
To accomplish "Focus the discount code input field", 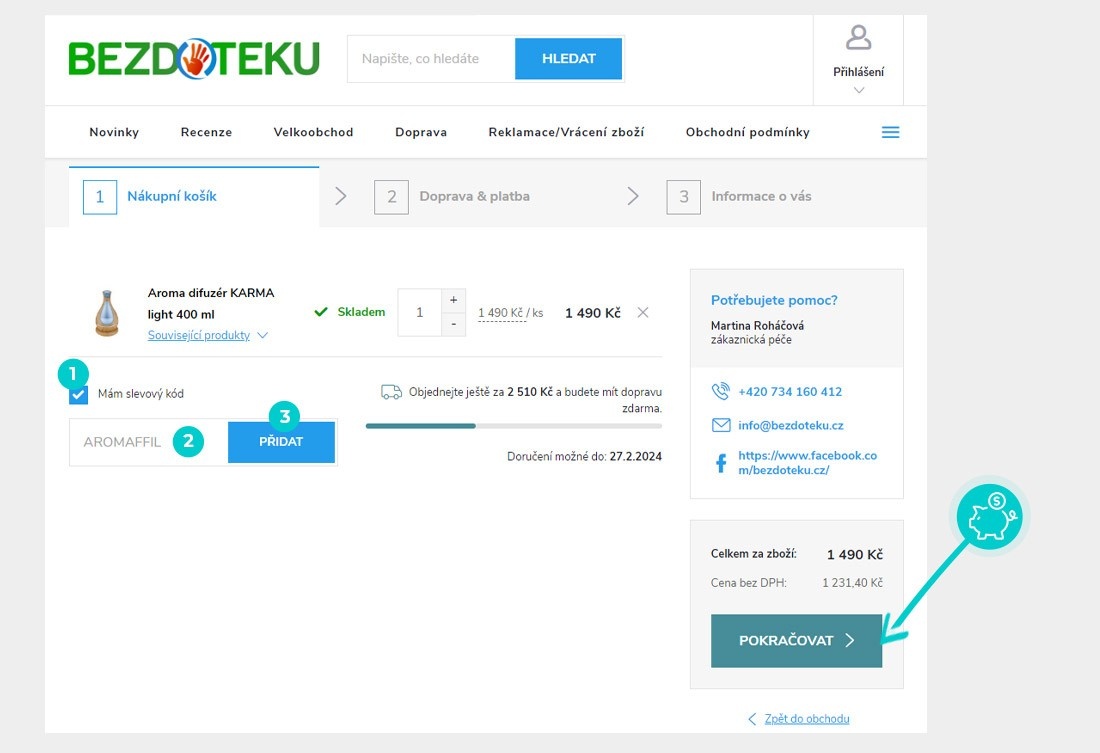I will click(x=149, y=442).
